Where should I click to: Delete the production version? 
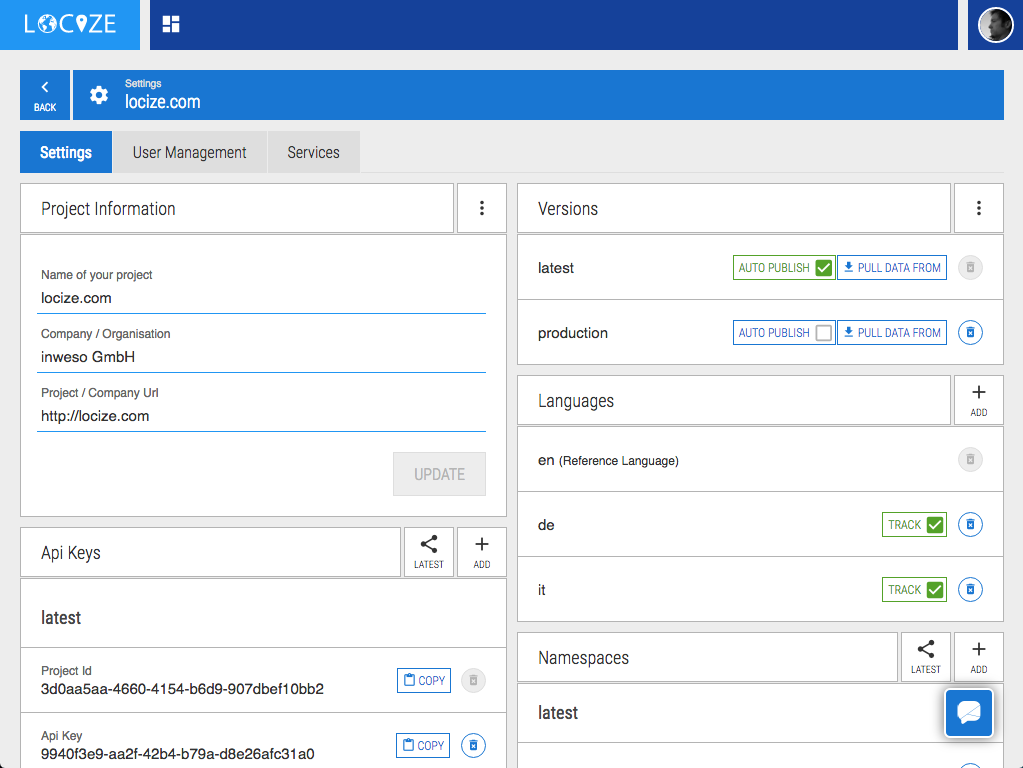(x=970, y=333)
